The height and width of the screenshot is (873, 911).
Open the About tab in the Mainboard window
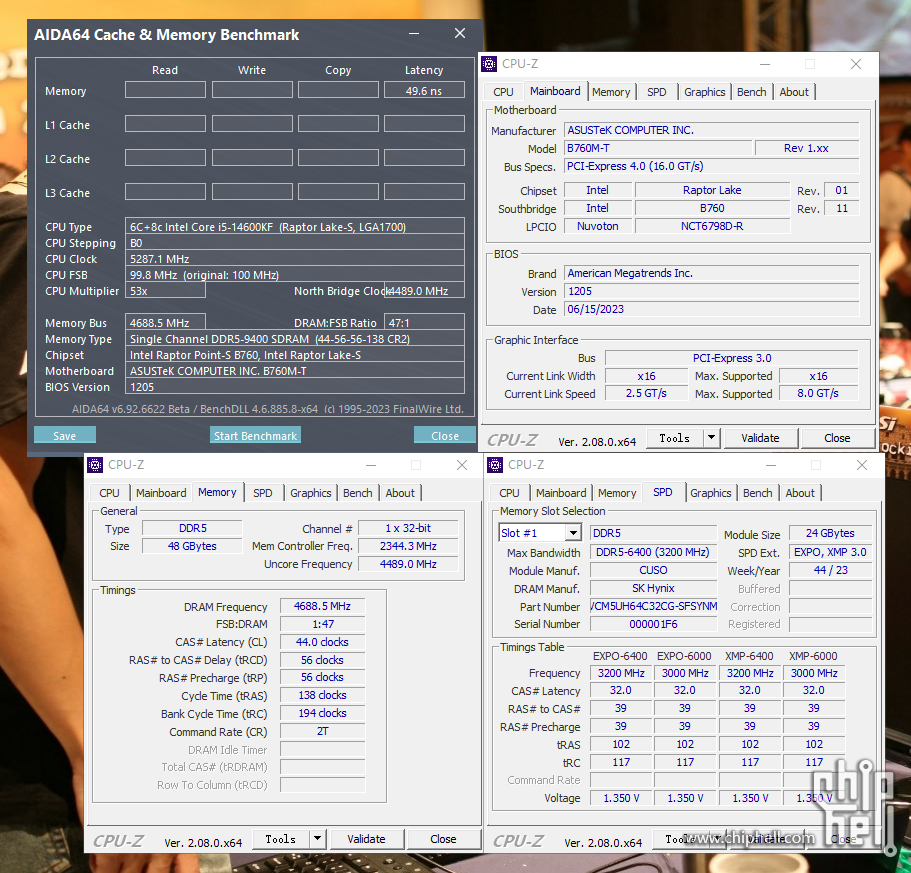pyautogui.click(x=794, y=92)
